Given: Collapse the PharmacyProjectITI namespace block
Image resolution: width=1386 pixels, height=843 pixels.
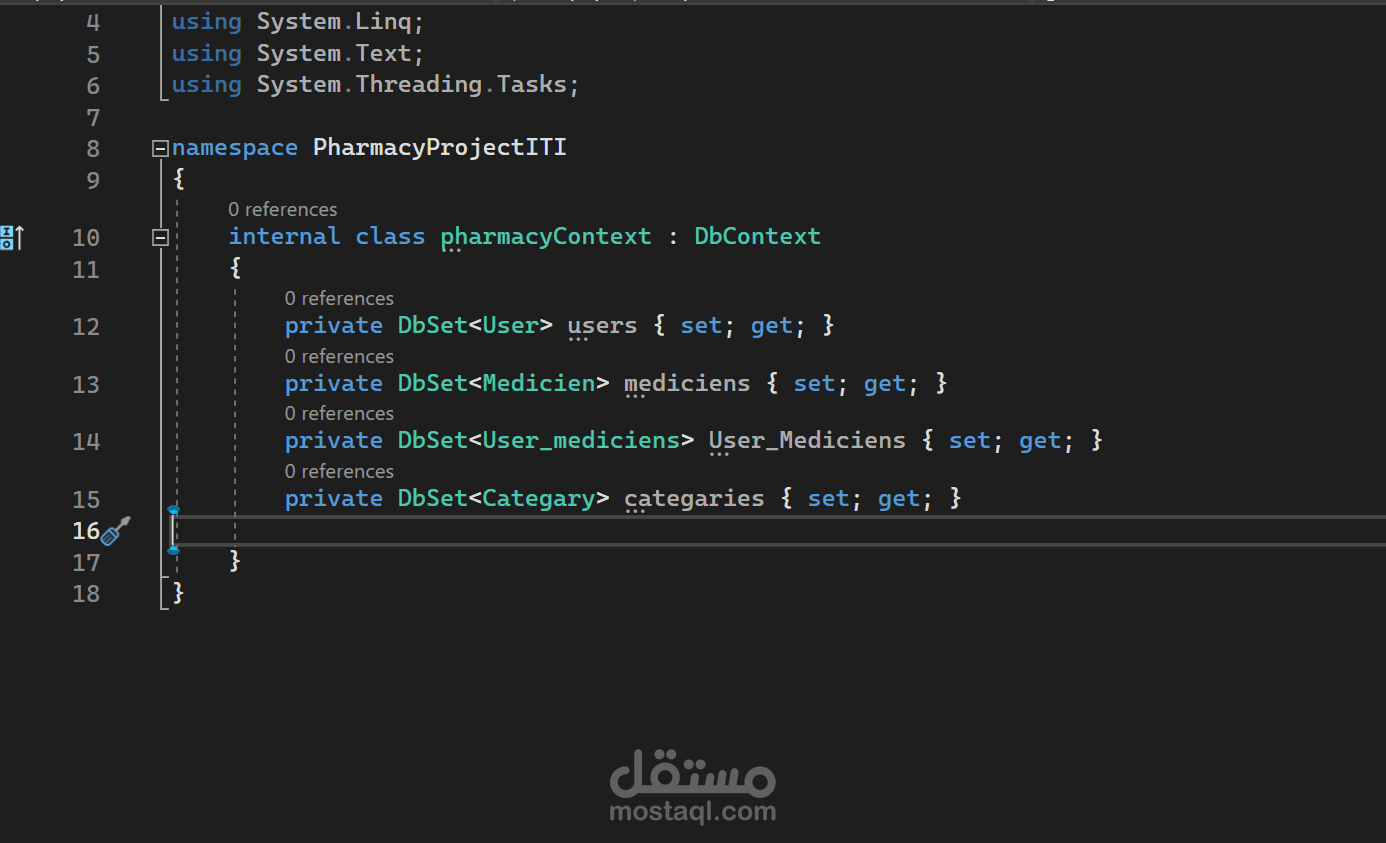Looking at the screenshot, I should coord(160,149).
